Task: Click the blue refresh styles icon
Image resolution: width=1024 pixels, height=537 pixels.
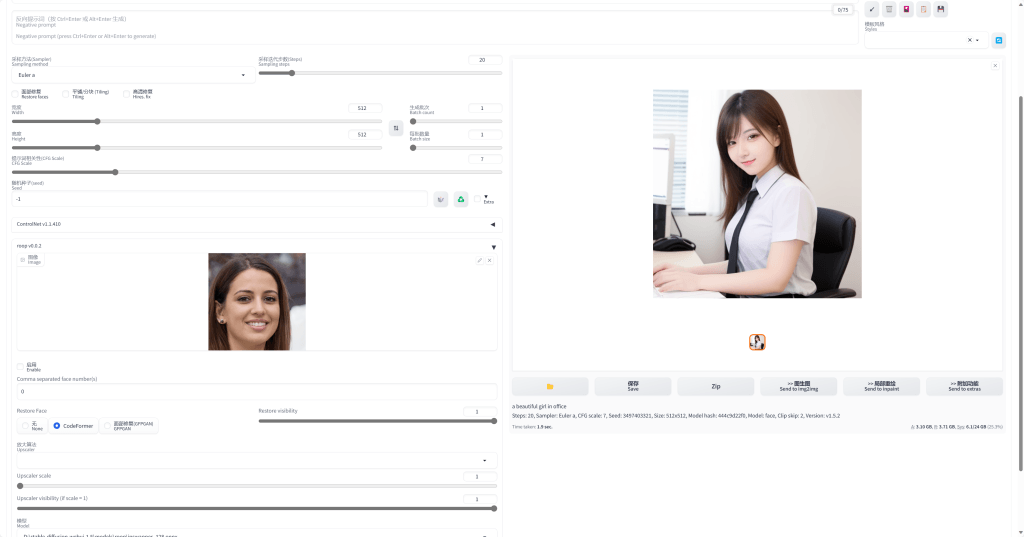Action: 998,40
